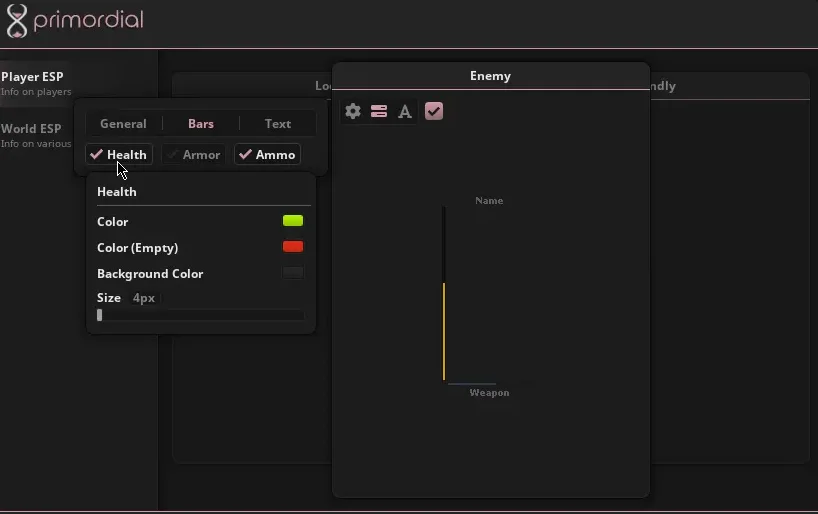Image resolution: width=818 pixels, height=514 pixels.
Task: Click the text "A" icon in Enemy toolbar
Action: click(405, 111)
